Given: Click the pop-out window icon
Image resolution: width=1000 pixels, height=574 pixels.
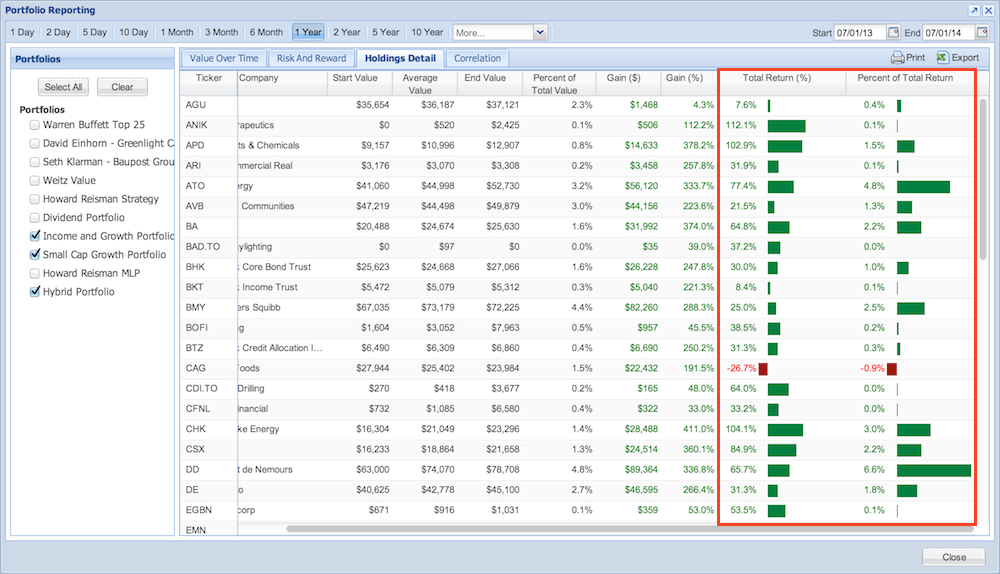Looking at the screenshot, I should [974, 10].
